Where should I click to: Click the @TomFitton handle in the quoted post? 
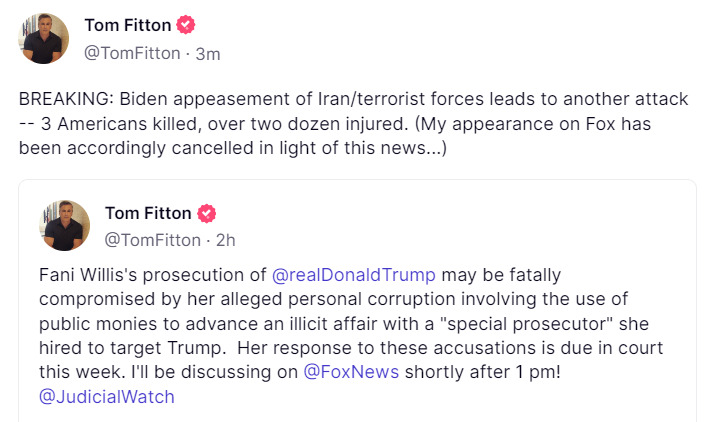(x=153, y=240)
